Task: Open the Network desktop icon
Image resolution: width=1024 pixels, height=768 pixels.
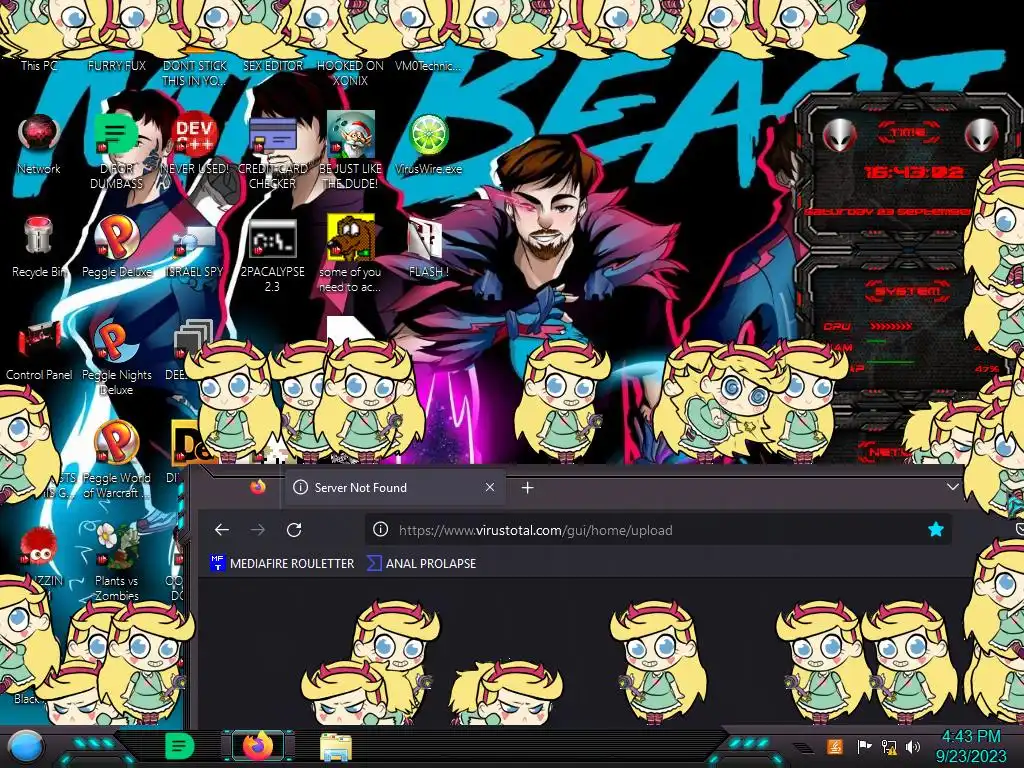Action: 39,144
